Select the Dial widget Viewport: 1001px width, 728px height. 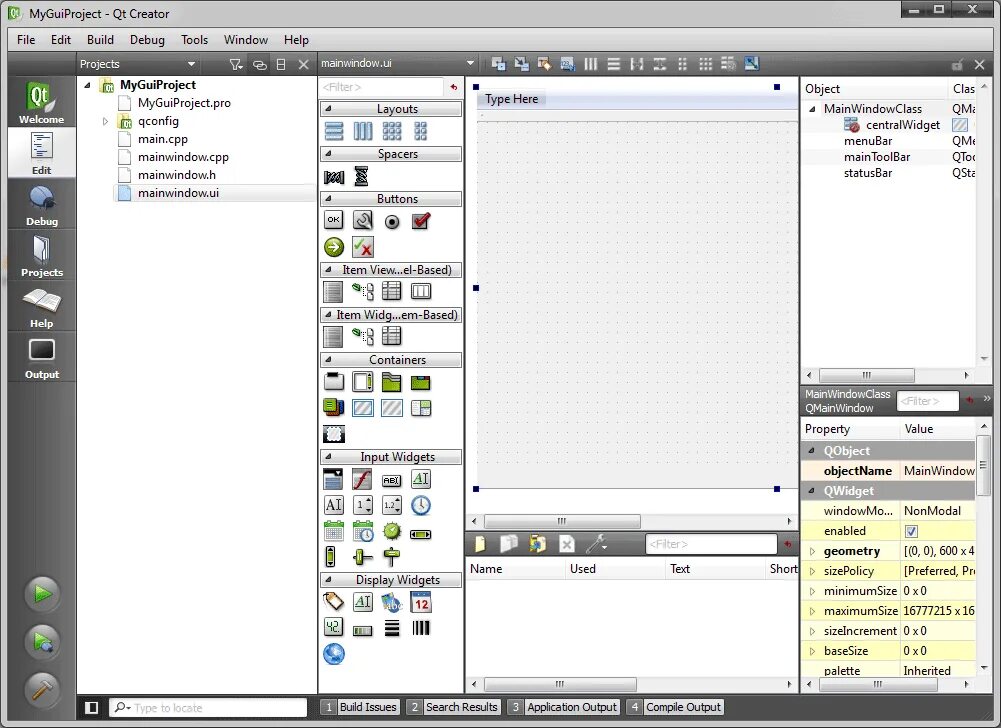pos(392,531)
